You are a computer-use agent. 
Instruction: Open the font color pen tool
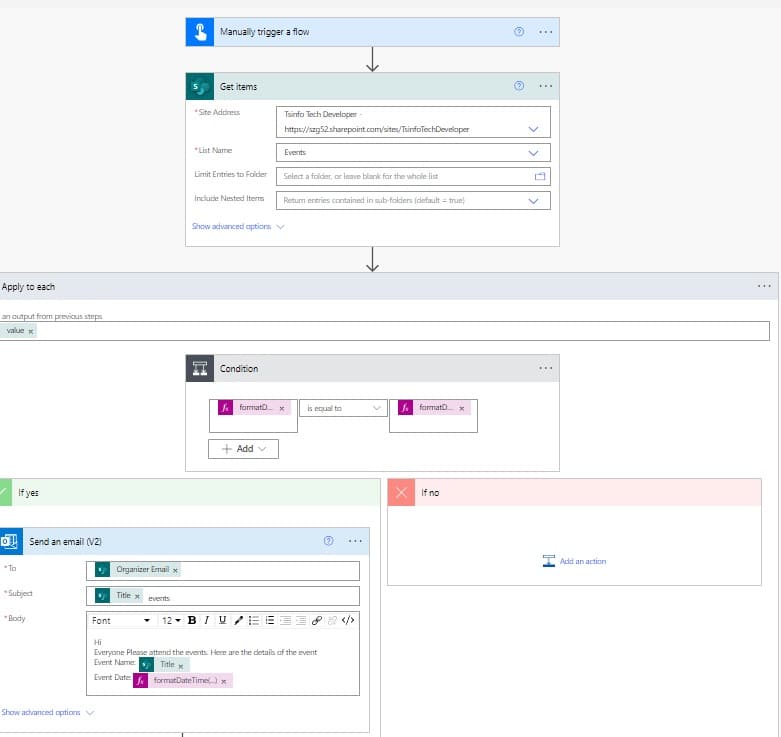coord(239,620)
